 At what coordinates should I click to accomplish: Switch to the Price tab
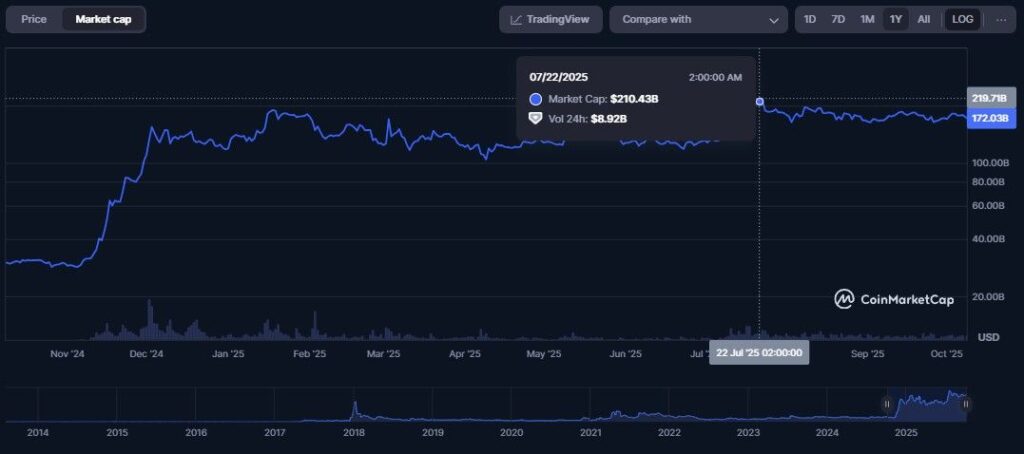pyautogui.click(x=34, y=19)
